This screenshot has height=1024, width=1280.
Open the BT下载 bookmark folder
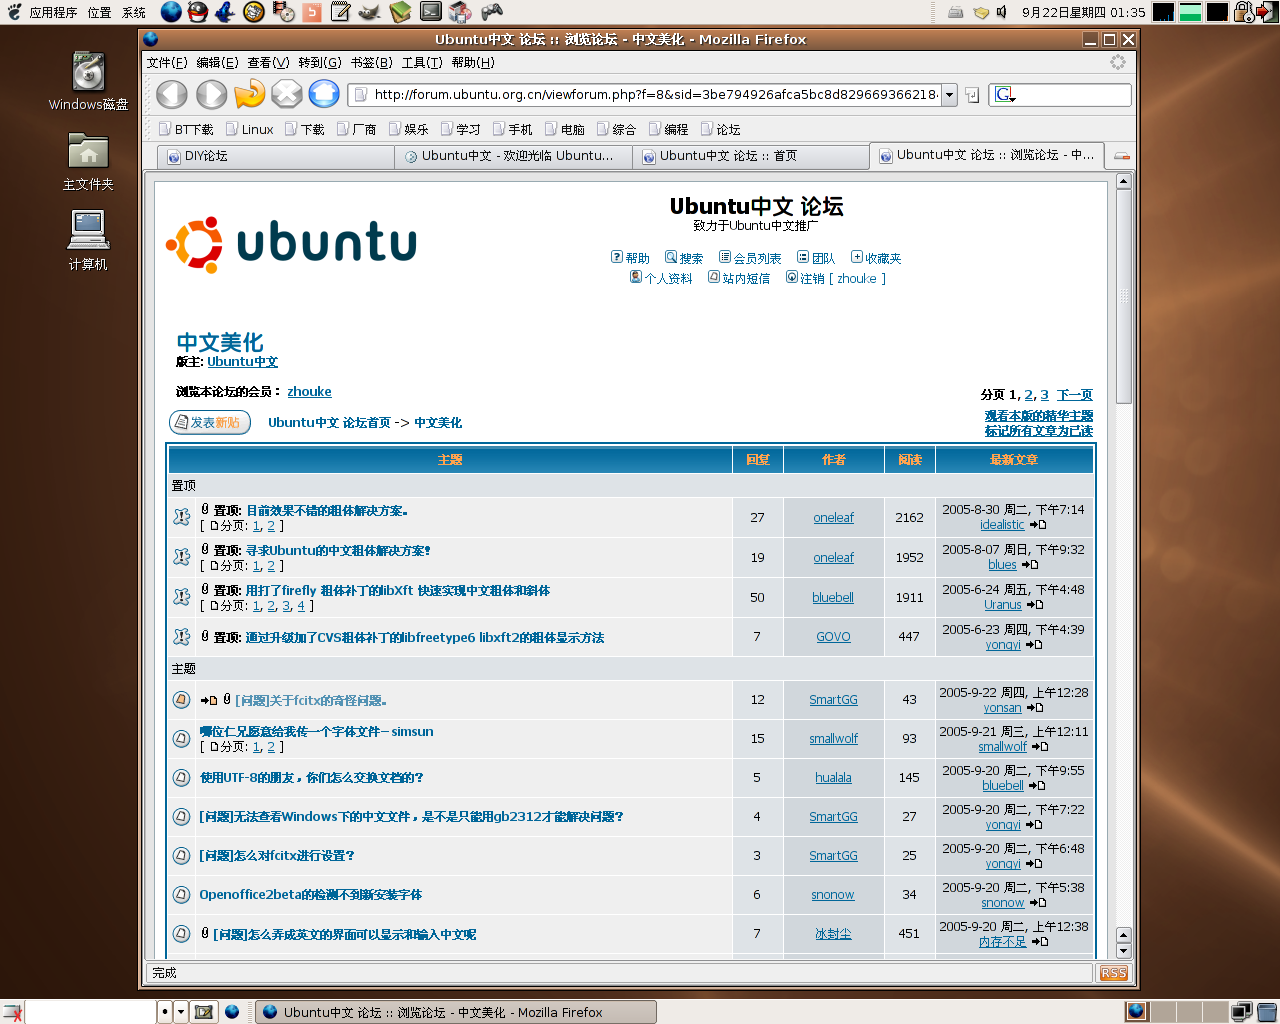(186, 129)
